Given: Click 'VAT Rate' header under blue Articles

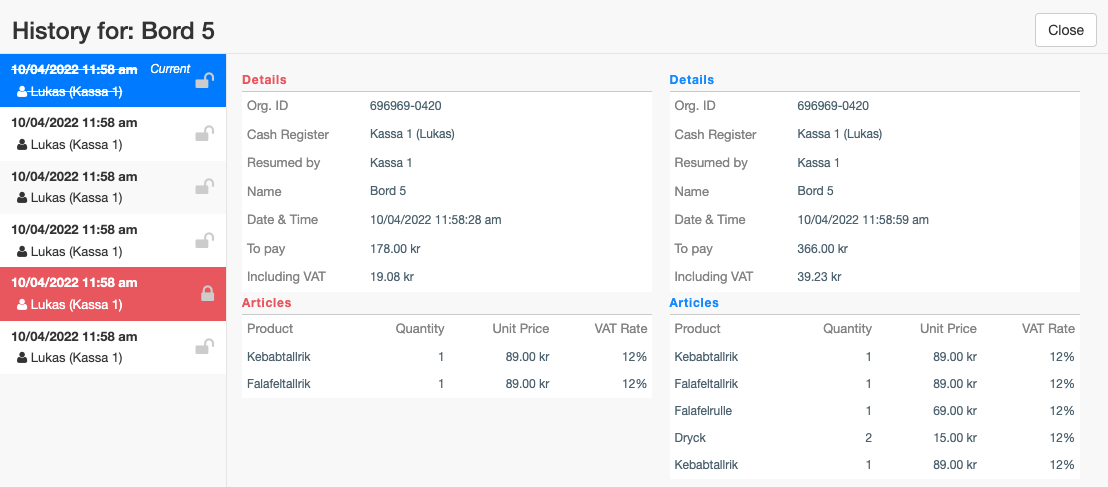Looking at the screenshot, I should [1049, 329].
